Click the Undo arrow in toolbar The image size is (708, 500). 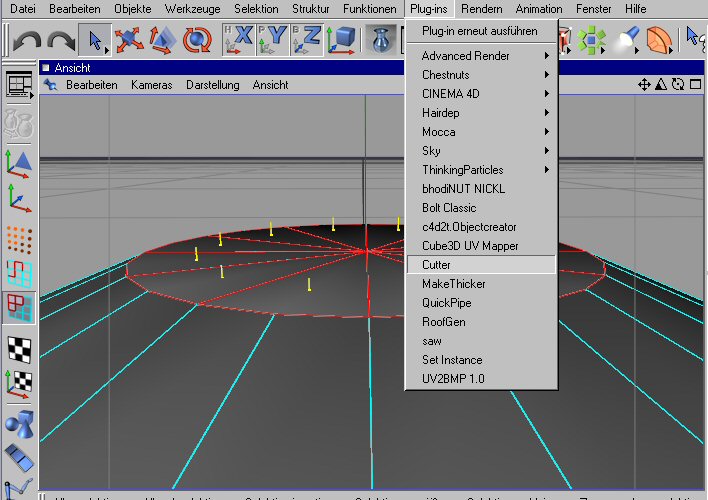click(27, 41)
